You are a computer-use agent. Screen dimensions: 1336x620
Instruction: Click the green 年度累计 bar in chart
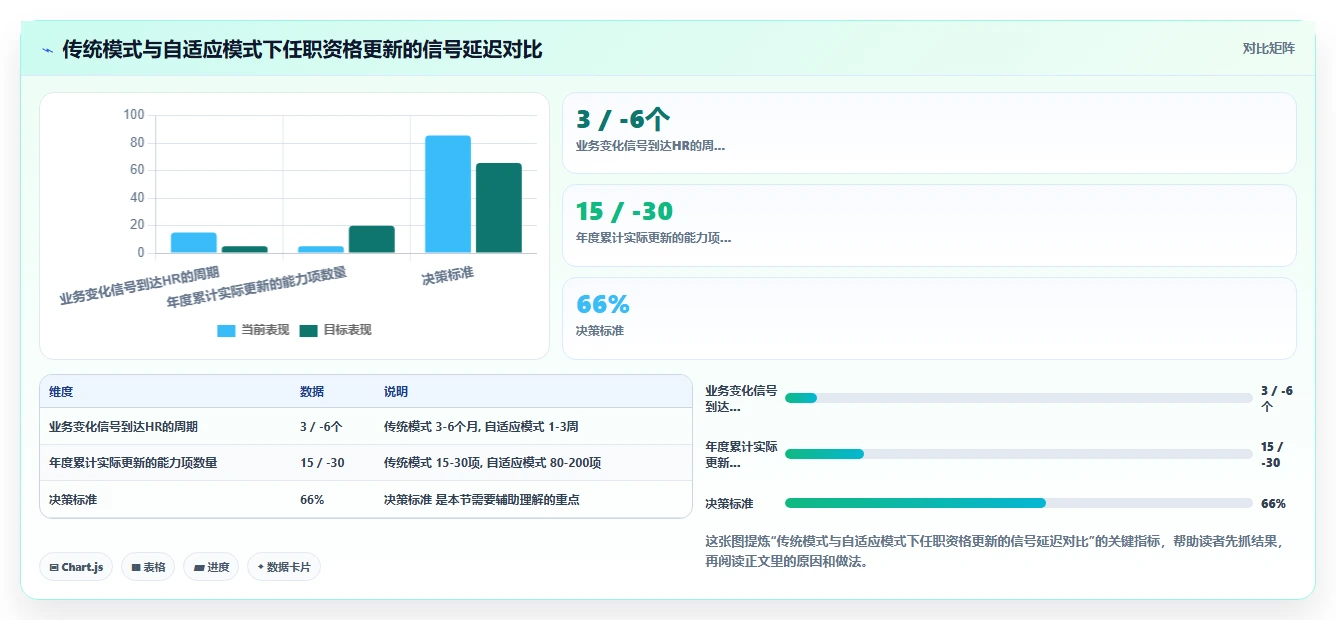372,239
